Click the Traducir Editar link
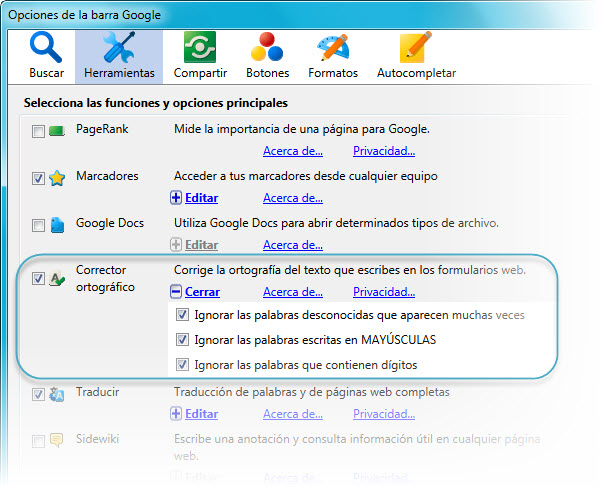The image size is (599, 487). pyautogui.click(x=201, y=414)
